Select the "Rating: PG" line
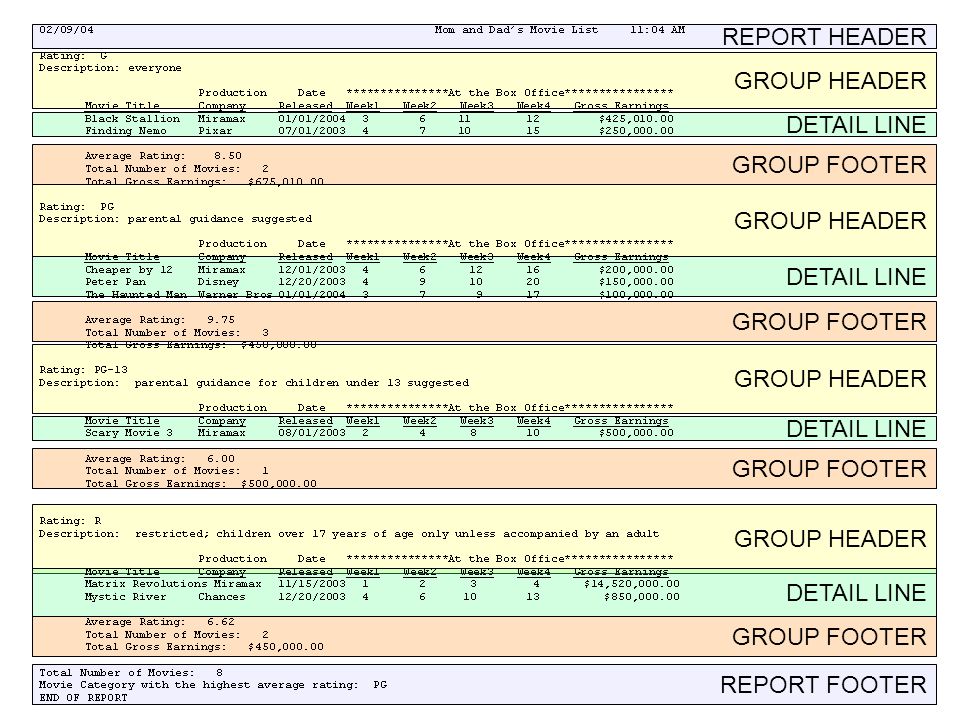Image resolution: width=960 pixels, height=720 pixels. 77,207
